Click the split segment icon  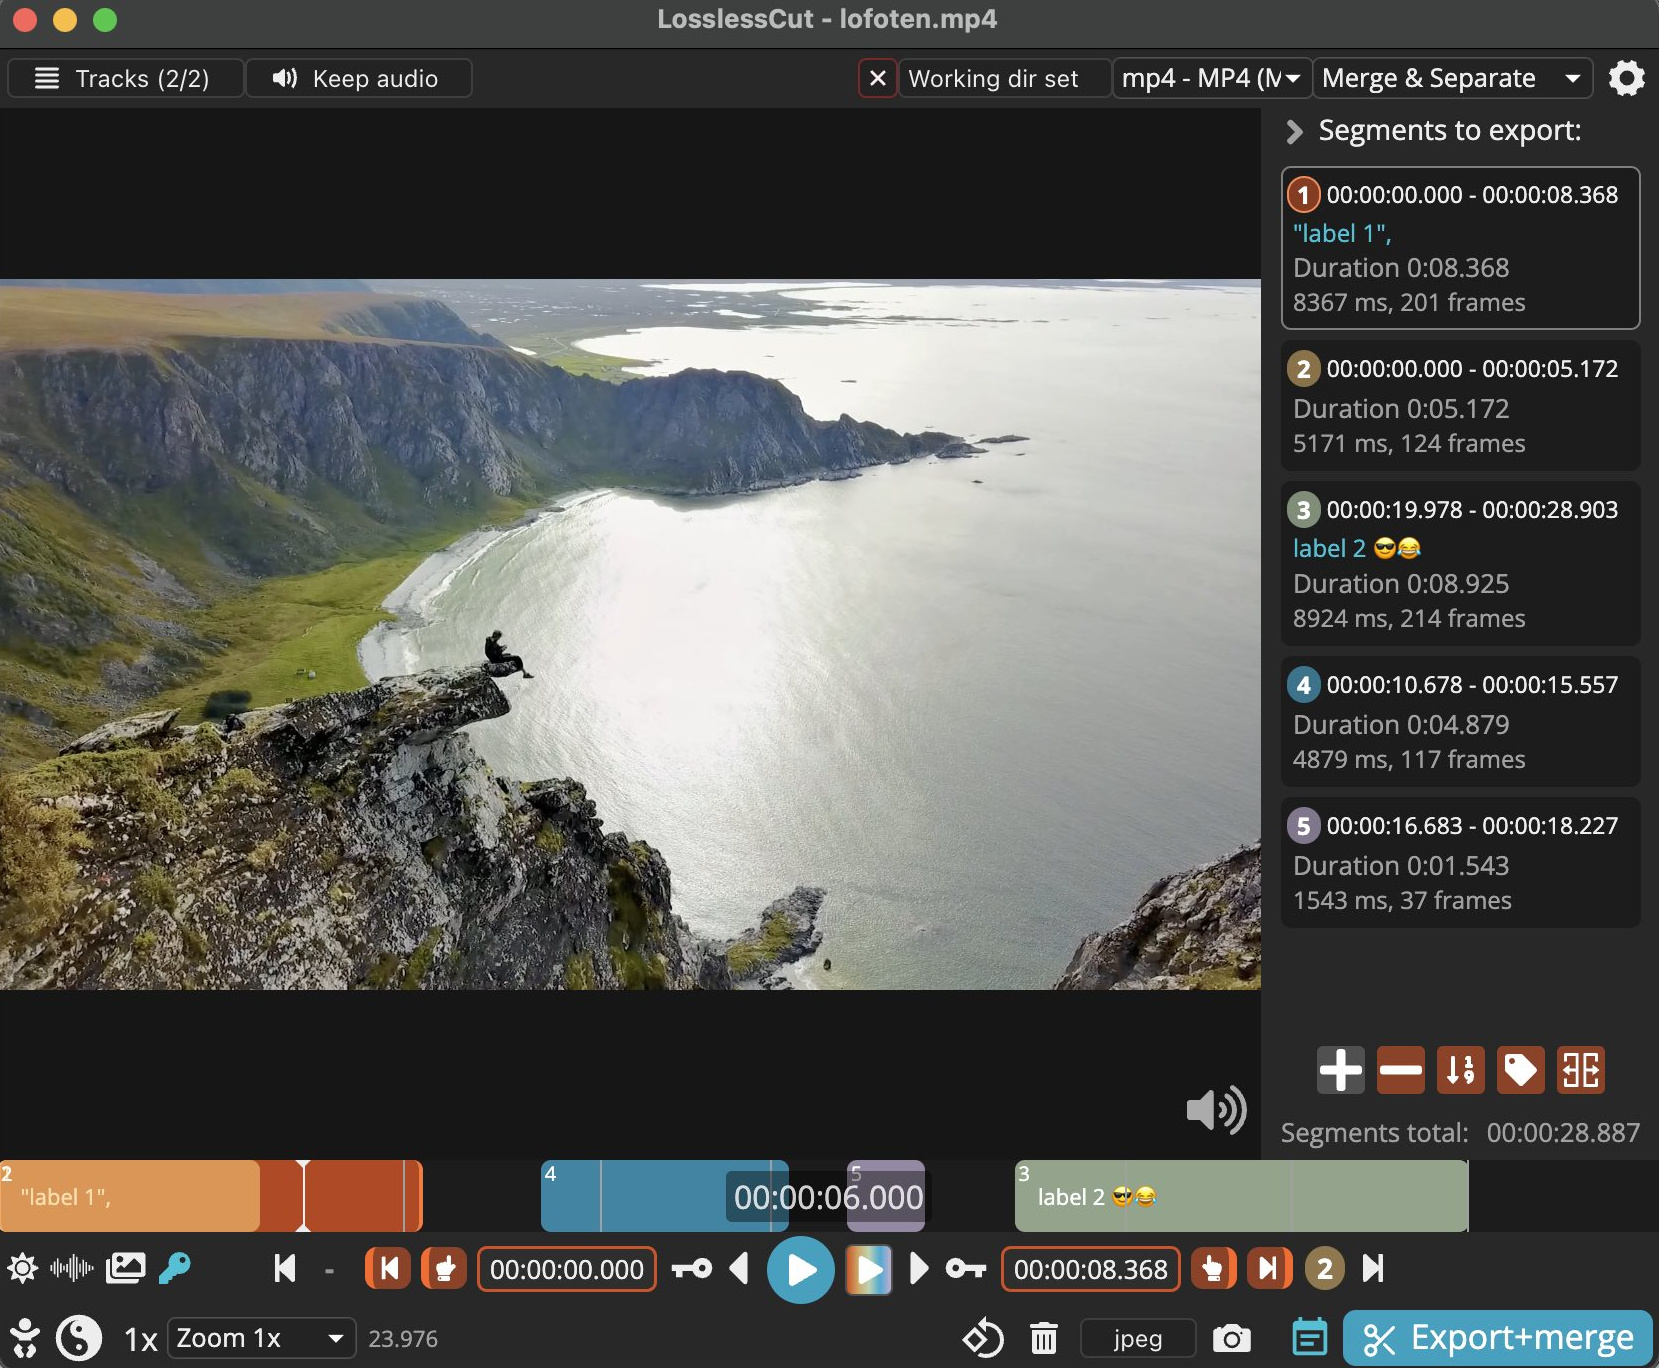(x=1580, y=1070)
